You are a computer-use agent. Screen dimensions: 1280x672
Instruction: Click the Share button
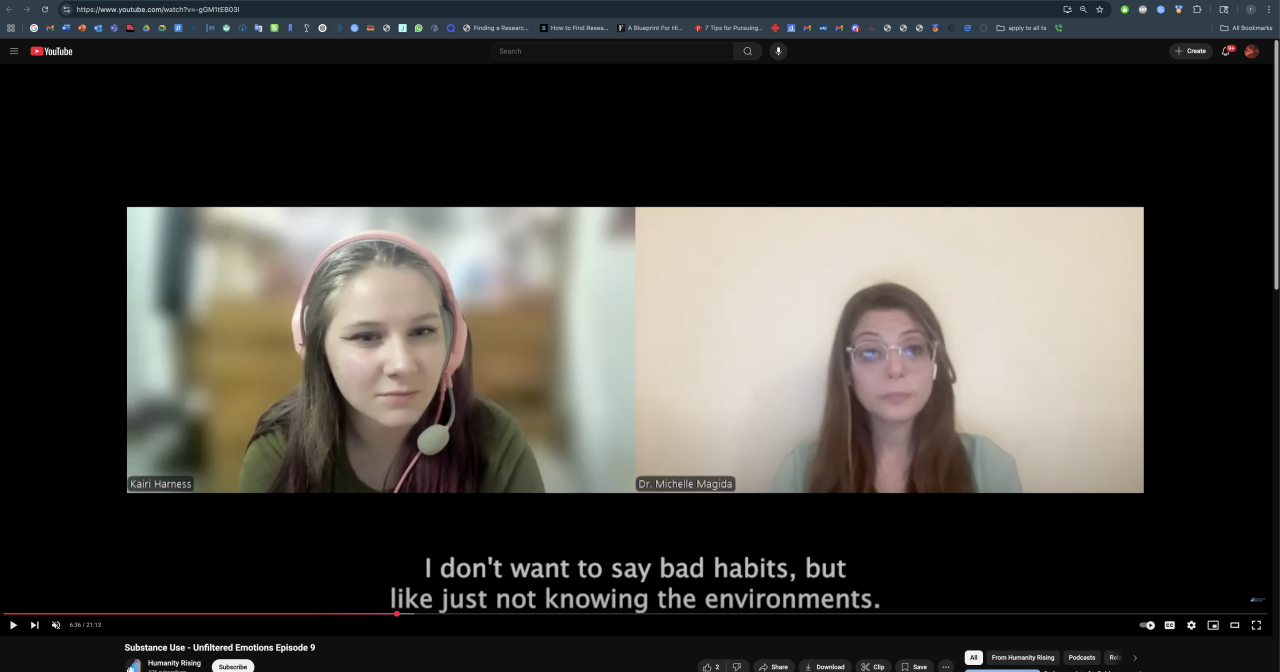coord(773,667)
